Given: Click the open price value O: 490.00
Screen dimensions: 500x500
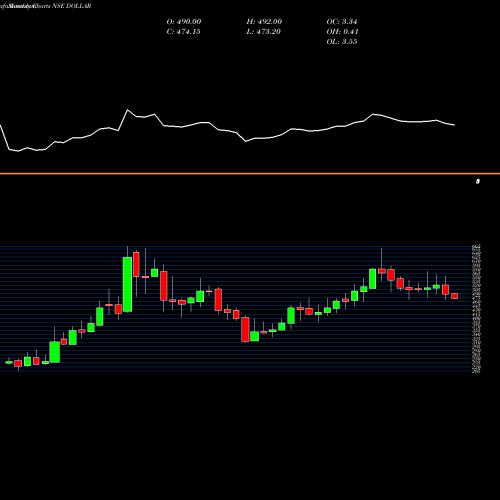Looking at the screenshot, I should coord(184,22).
